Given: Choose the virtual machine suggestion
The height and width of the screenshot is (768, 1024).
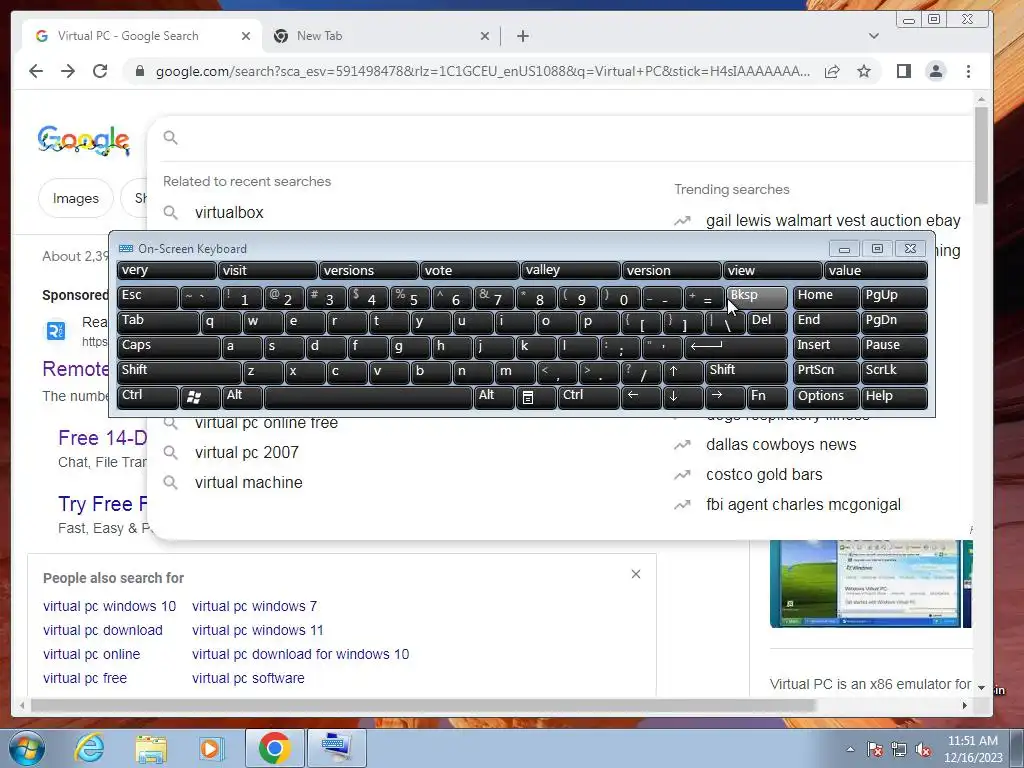Looking at the screenshot, I should click(x=248, y=483).
